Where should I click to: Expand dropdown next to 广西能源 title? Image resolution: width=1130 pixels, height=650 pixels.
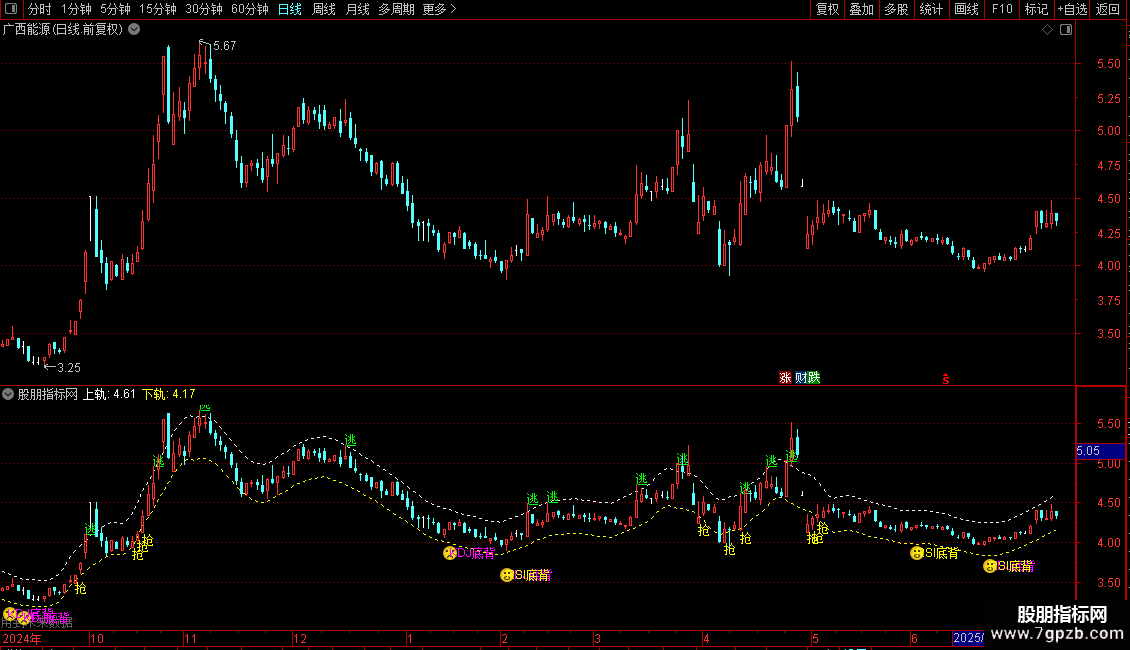[134, 30]
